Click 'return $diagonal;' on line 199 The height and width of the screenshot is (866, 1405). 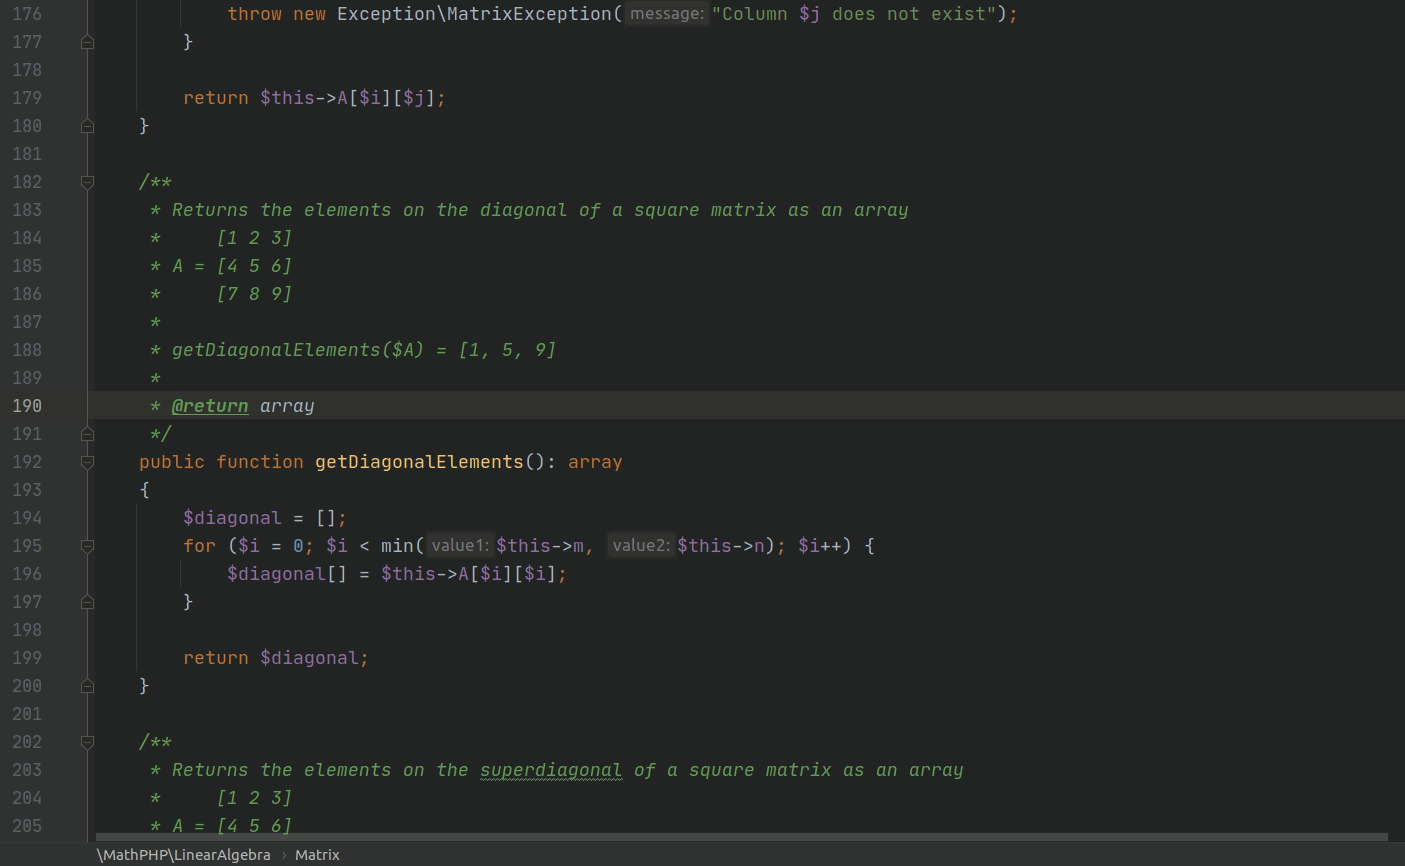pos(276,658)
